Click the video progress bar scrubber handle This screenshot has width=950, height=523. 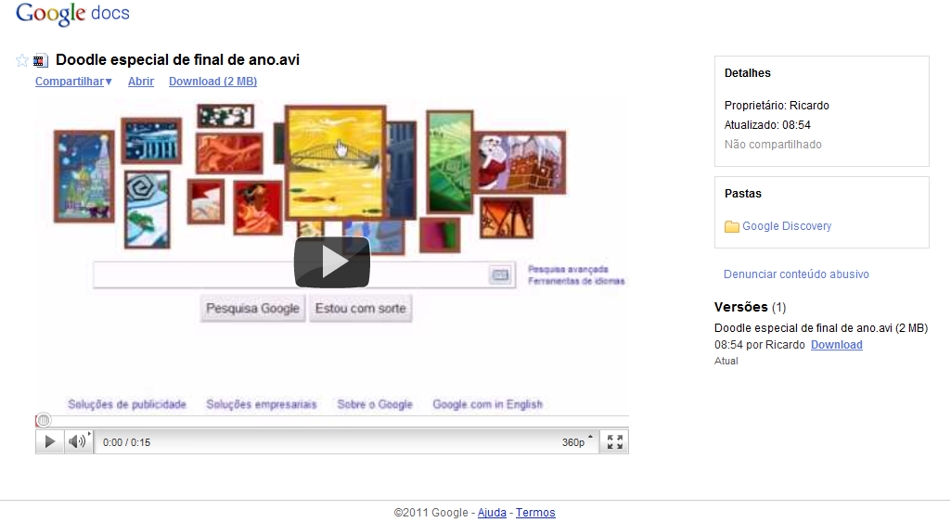point(44,420)
